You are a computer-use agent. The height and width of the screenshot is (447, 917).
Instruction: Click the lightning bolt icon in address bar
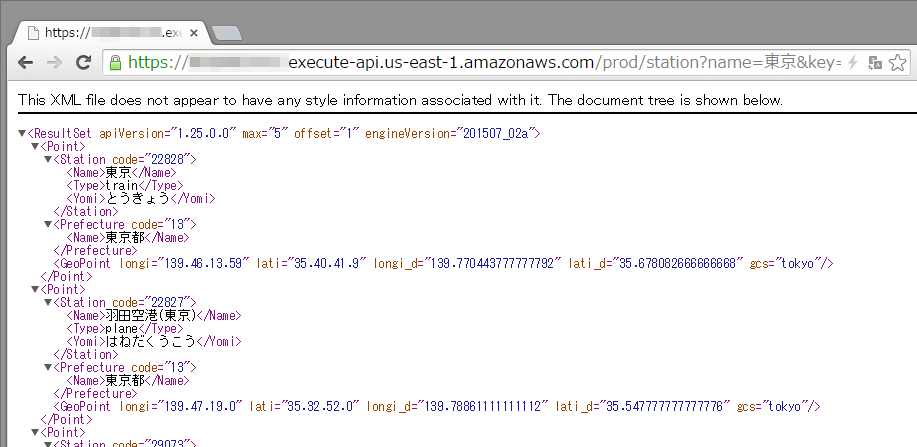853,63
